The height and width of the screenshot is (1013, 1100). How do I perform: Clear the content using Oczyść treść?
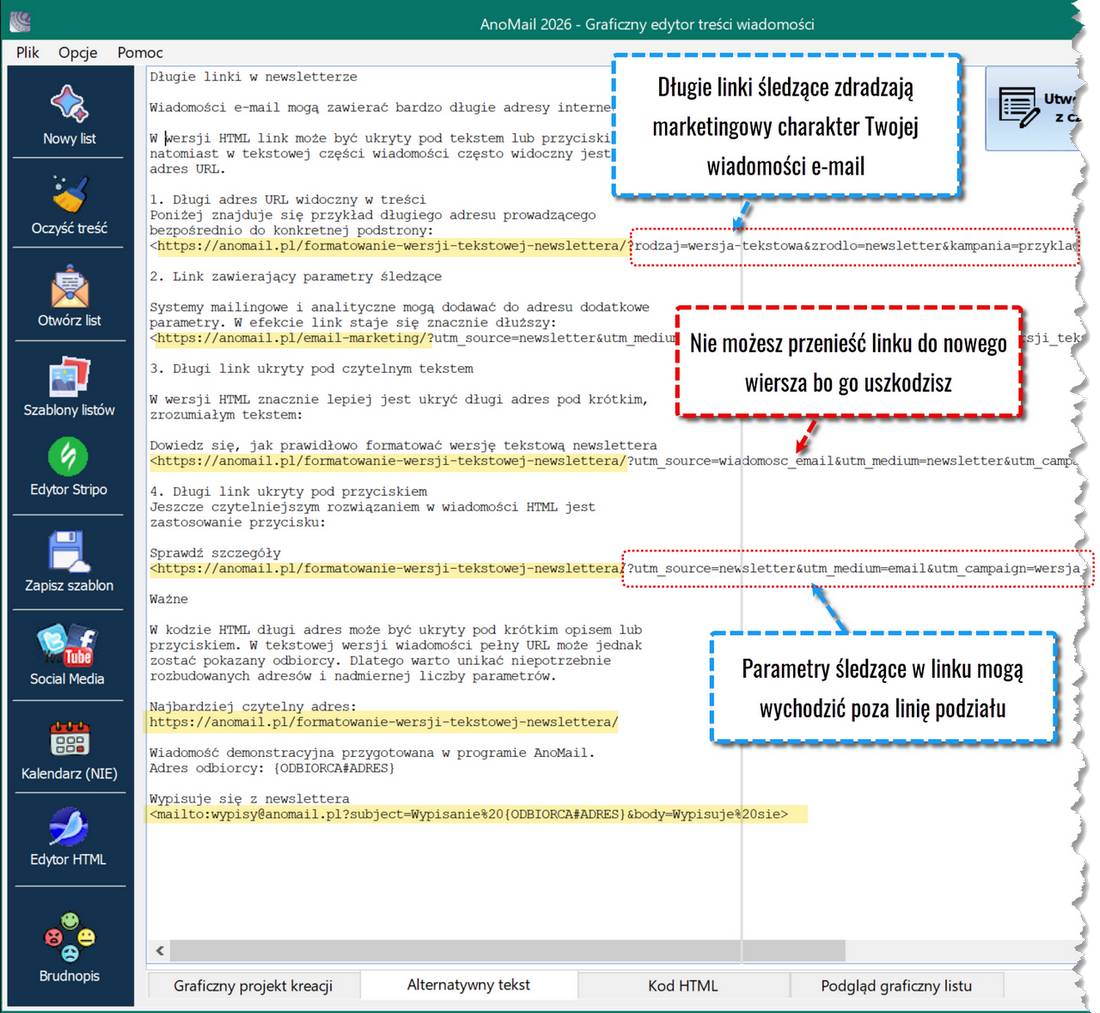(69, 204)
